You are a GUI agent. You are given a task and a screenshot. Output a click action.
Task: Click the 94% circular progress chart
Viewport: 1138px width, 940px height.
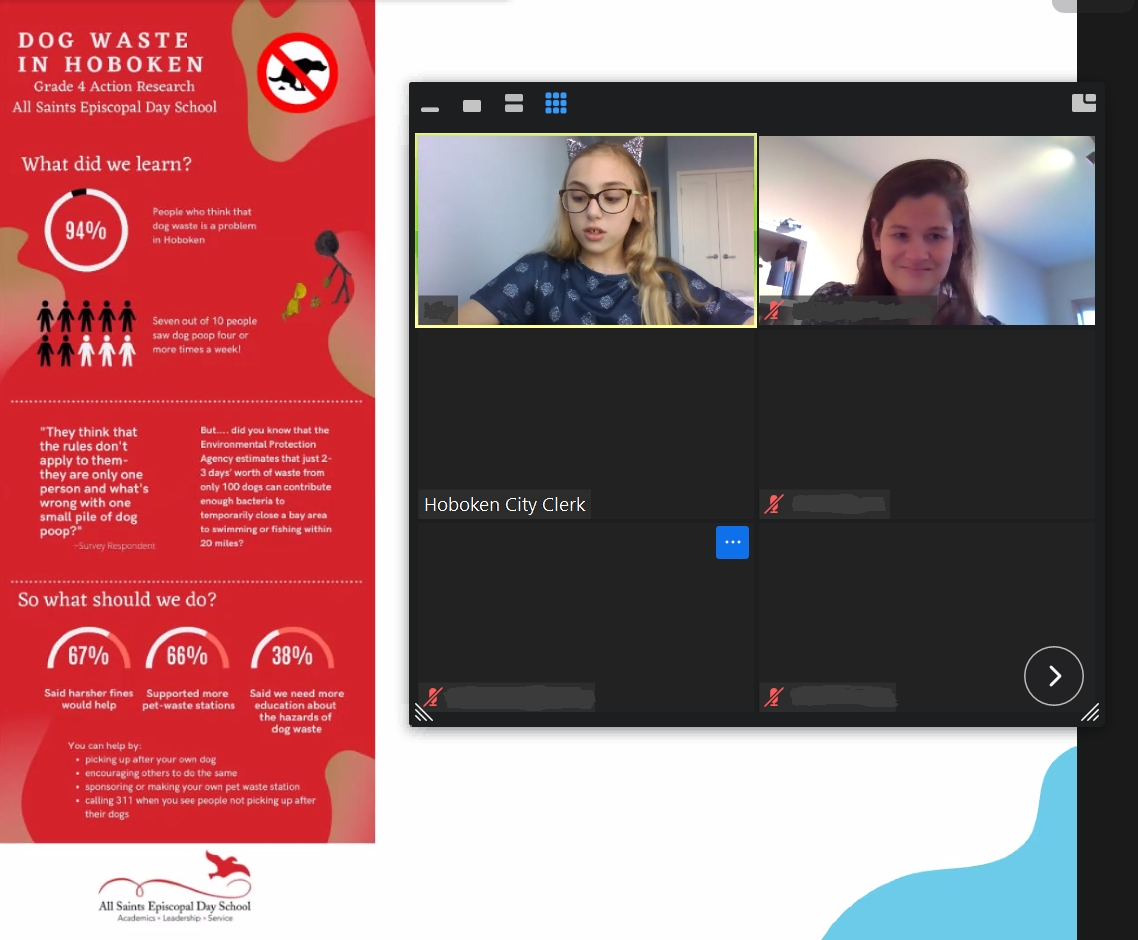[86, 230]
